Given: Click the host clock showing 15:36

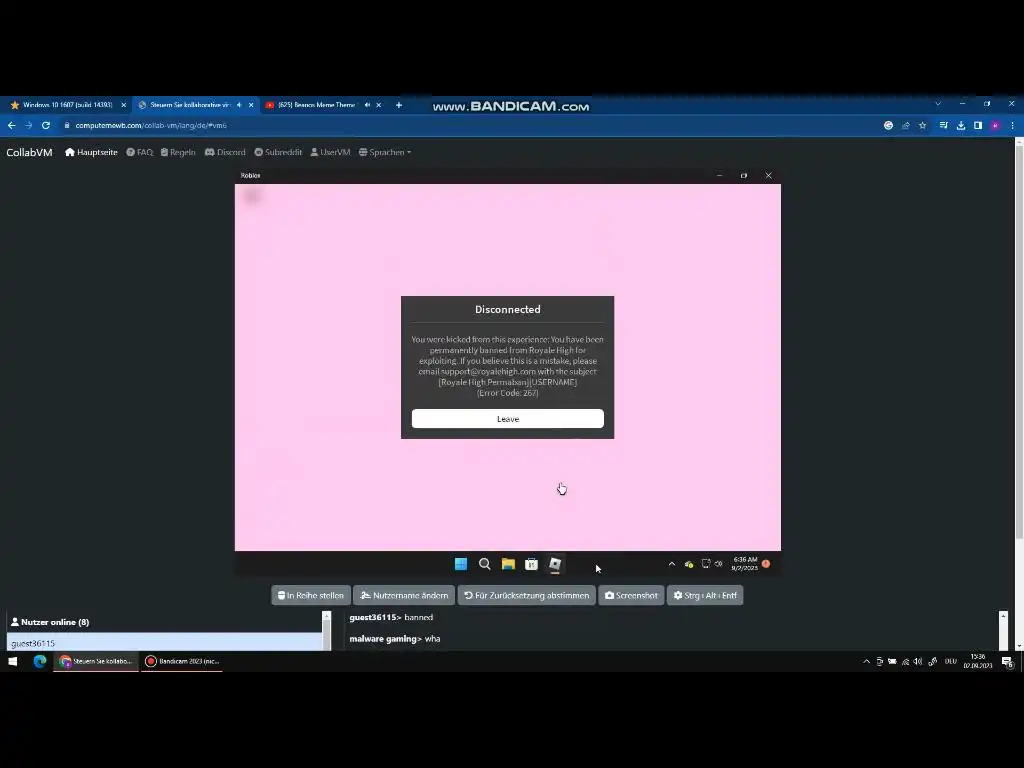Looking at the screenshot, I should [978, 662].
